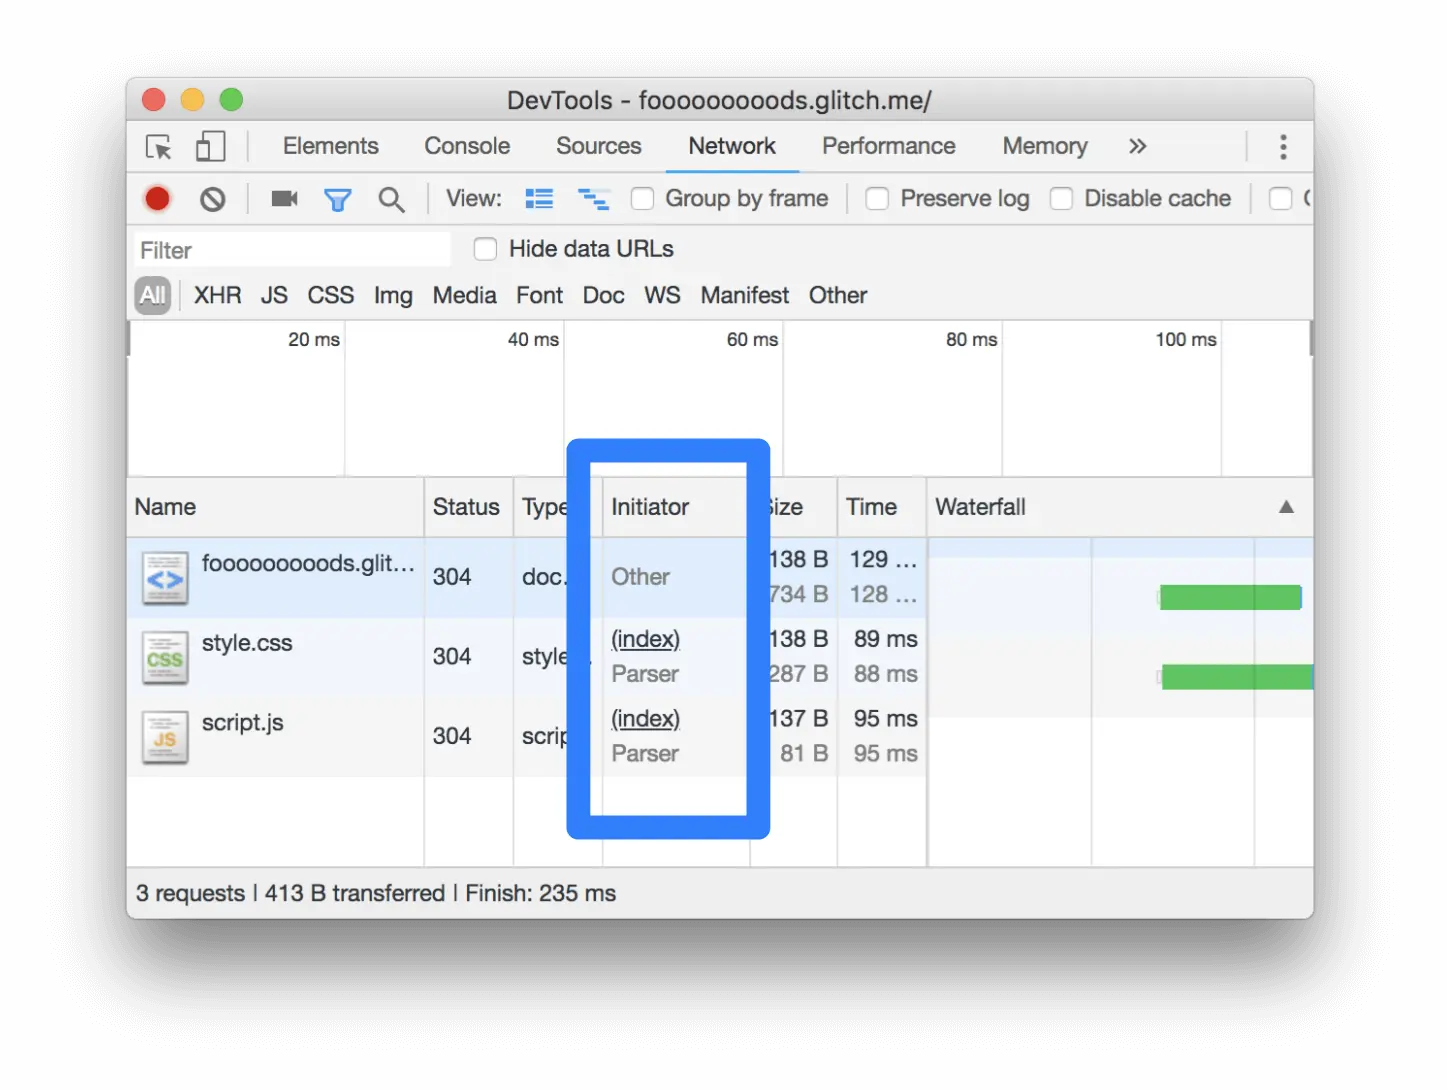Enable the Group by frame checkbox
Screen dimensions: 1447x1090
click(x=643, y=199)
